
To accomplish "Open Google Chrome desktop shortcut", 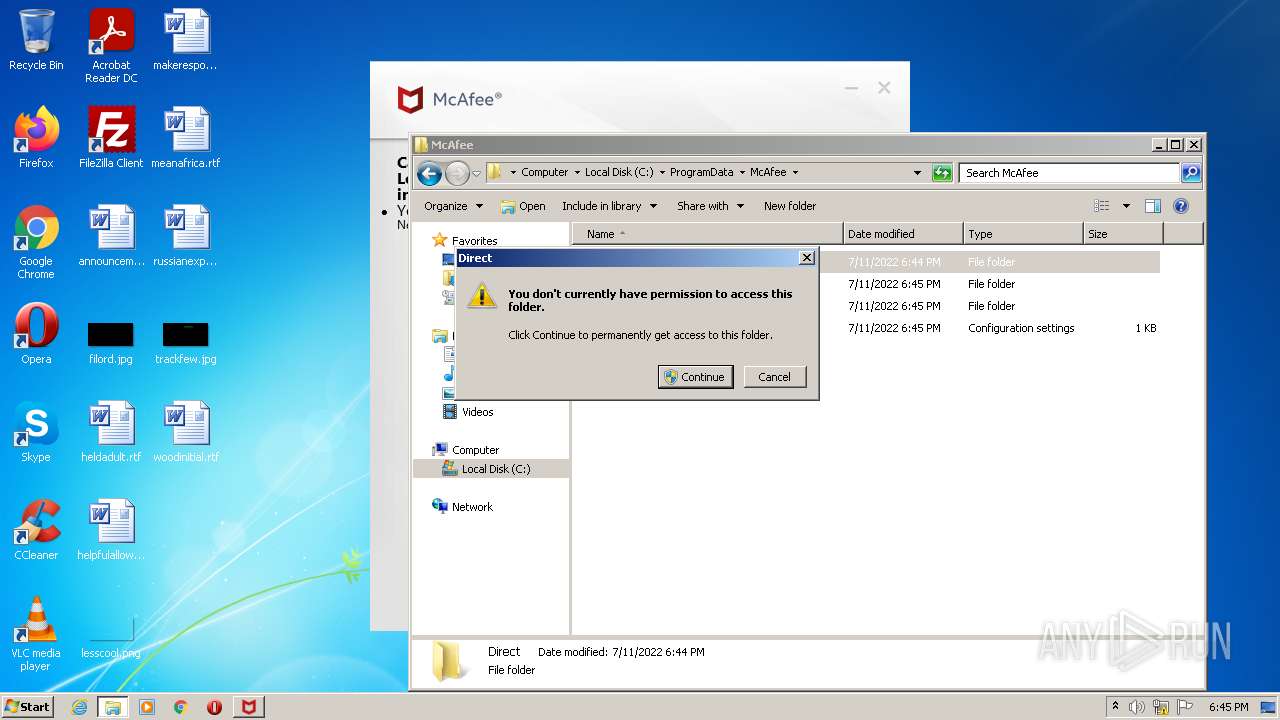I will [36, 242].
